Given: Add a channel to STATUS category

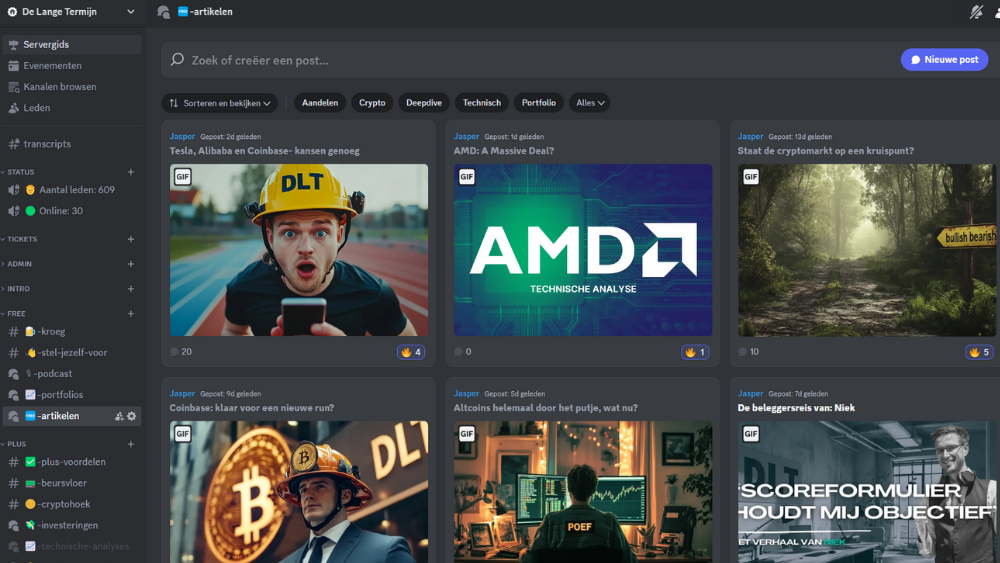Looking at the screenshot, I should tap(131, 172).
